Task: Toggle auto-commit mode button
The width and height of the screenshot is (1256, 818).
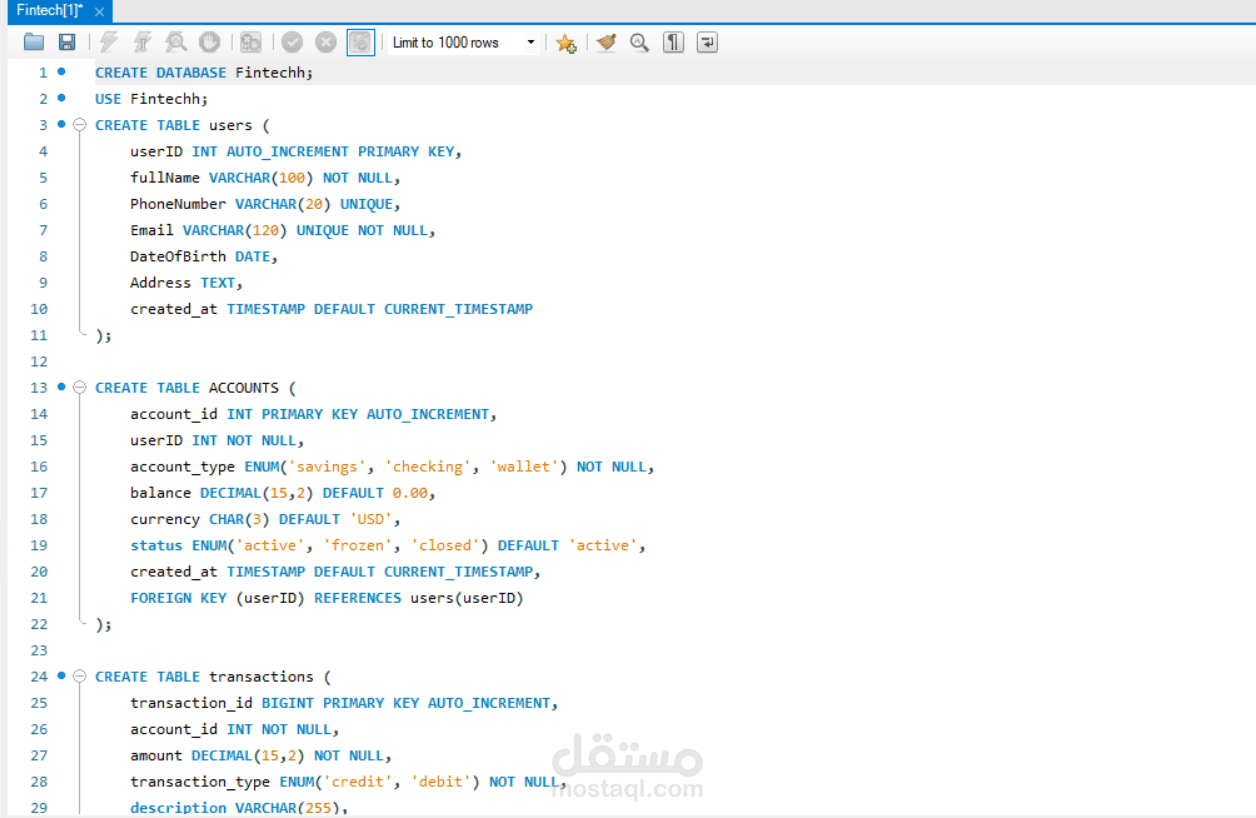Action: 361,42
